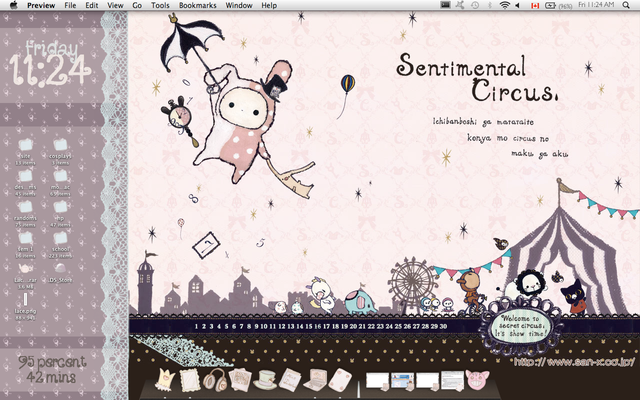Screen dimensions: 640x400
Task: Open the battery status menu
Action: coord(553,5)
